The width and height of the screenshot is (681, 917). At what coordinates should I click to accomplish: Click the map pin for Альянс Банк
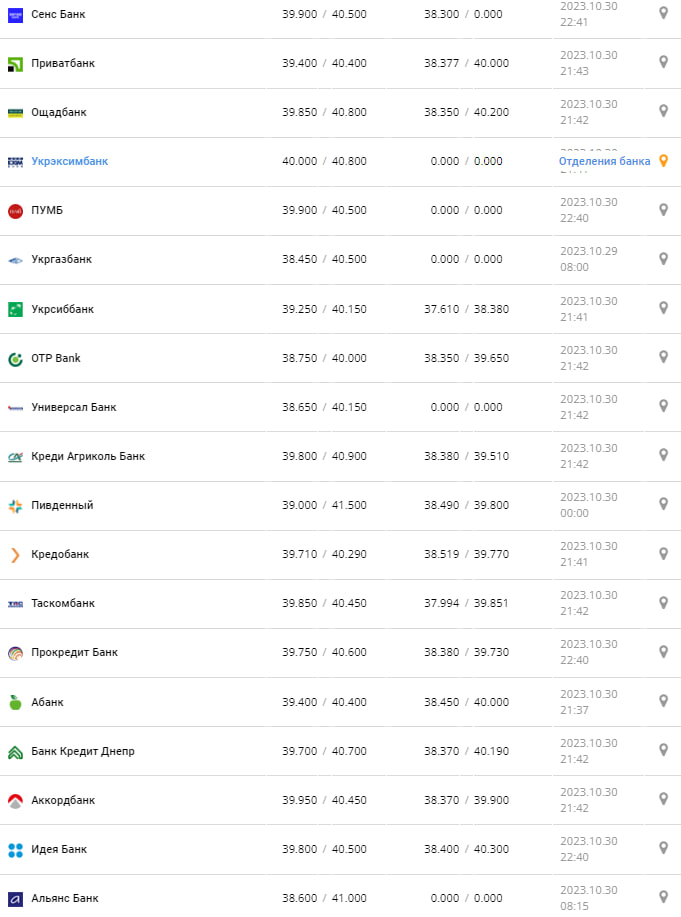click(662, 896)
